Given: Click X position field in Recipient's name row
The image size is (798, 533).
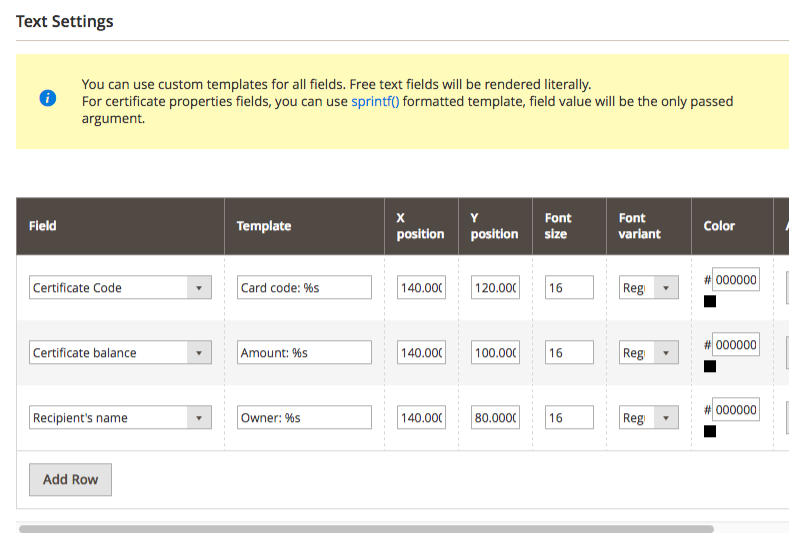Looking at the screenshot, I should click(421, 417).
